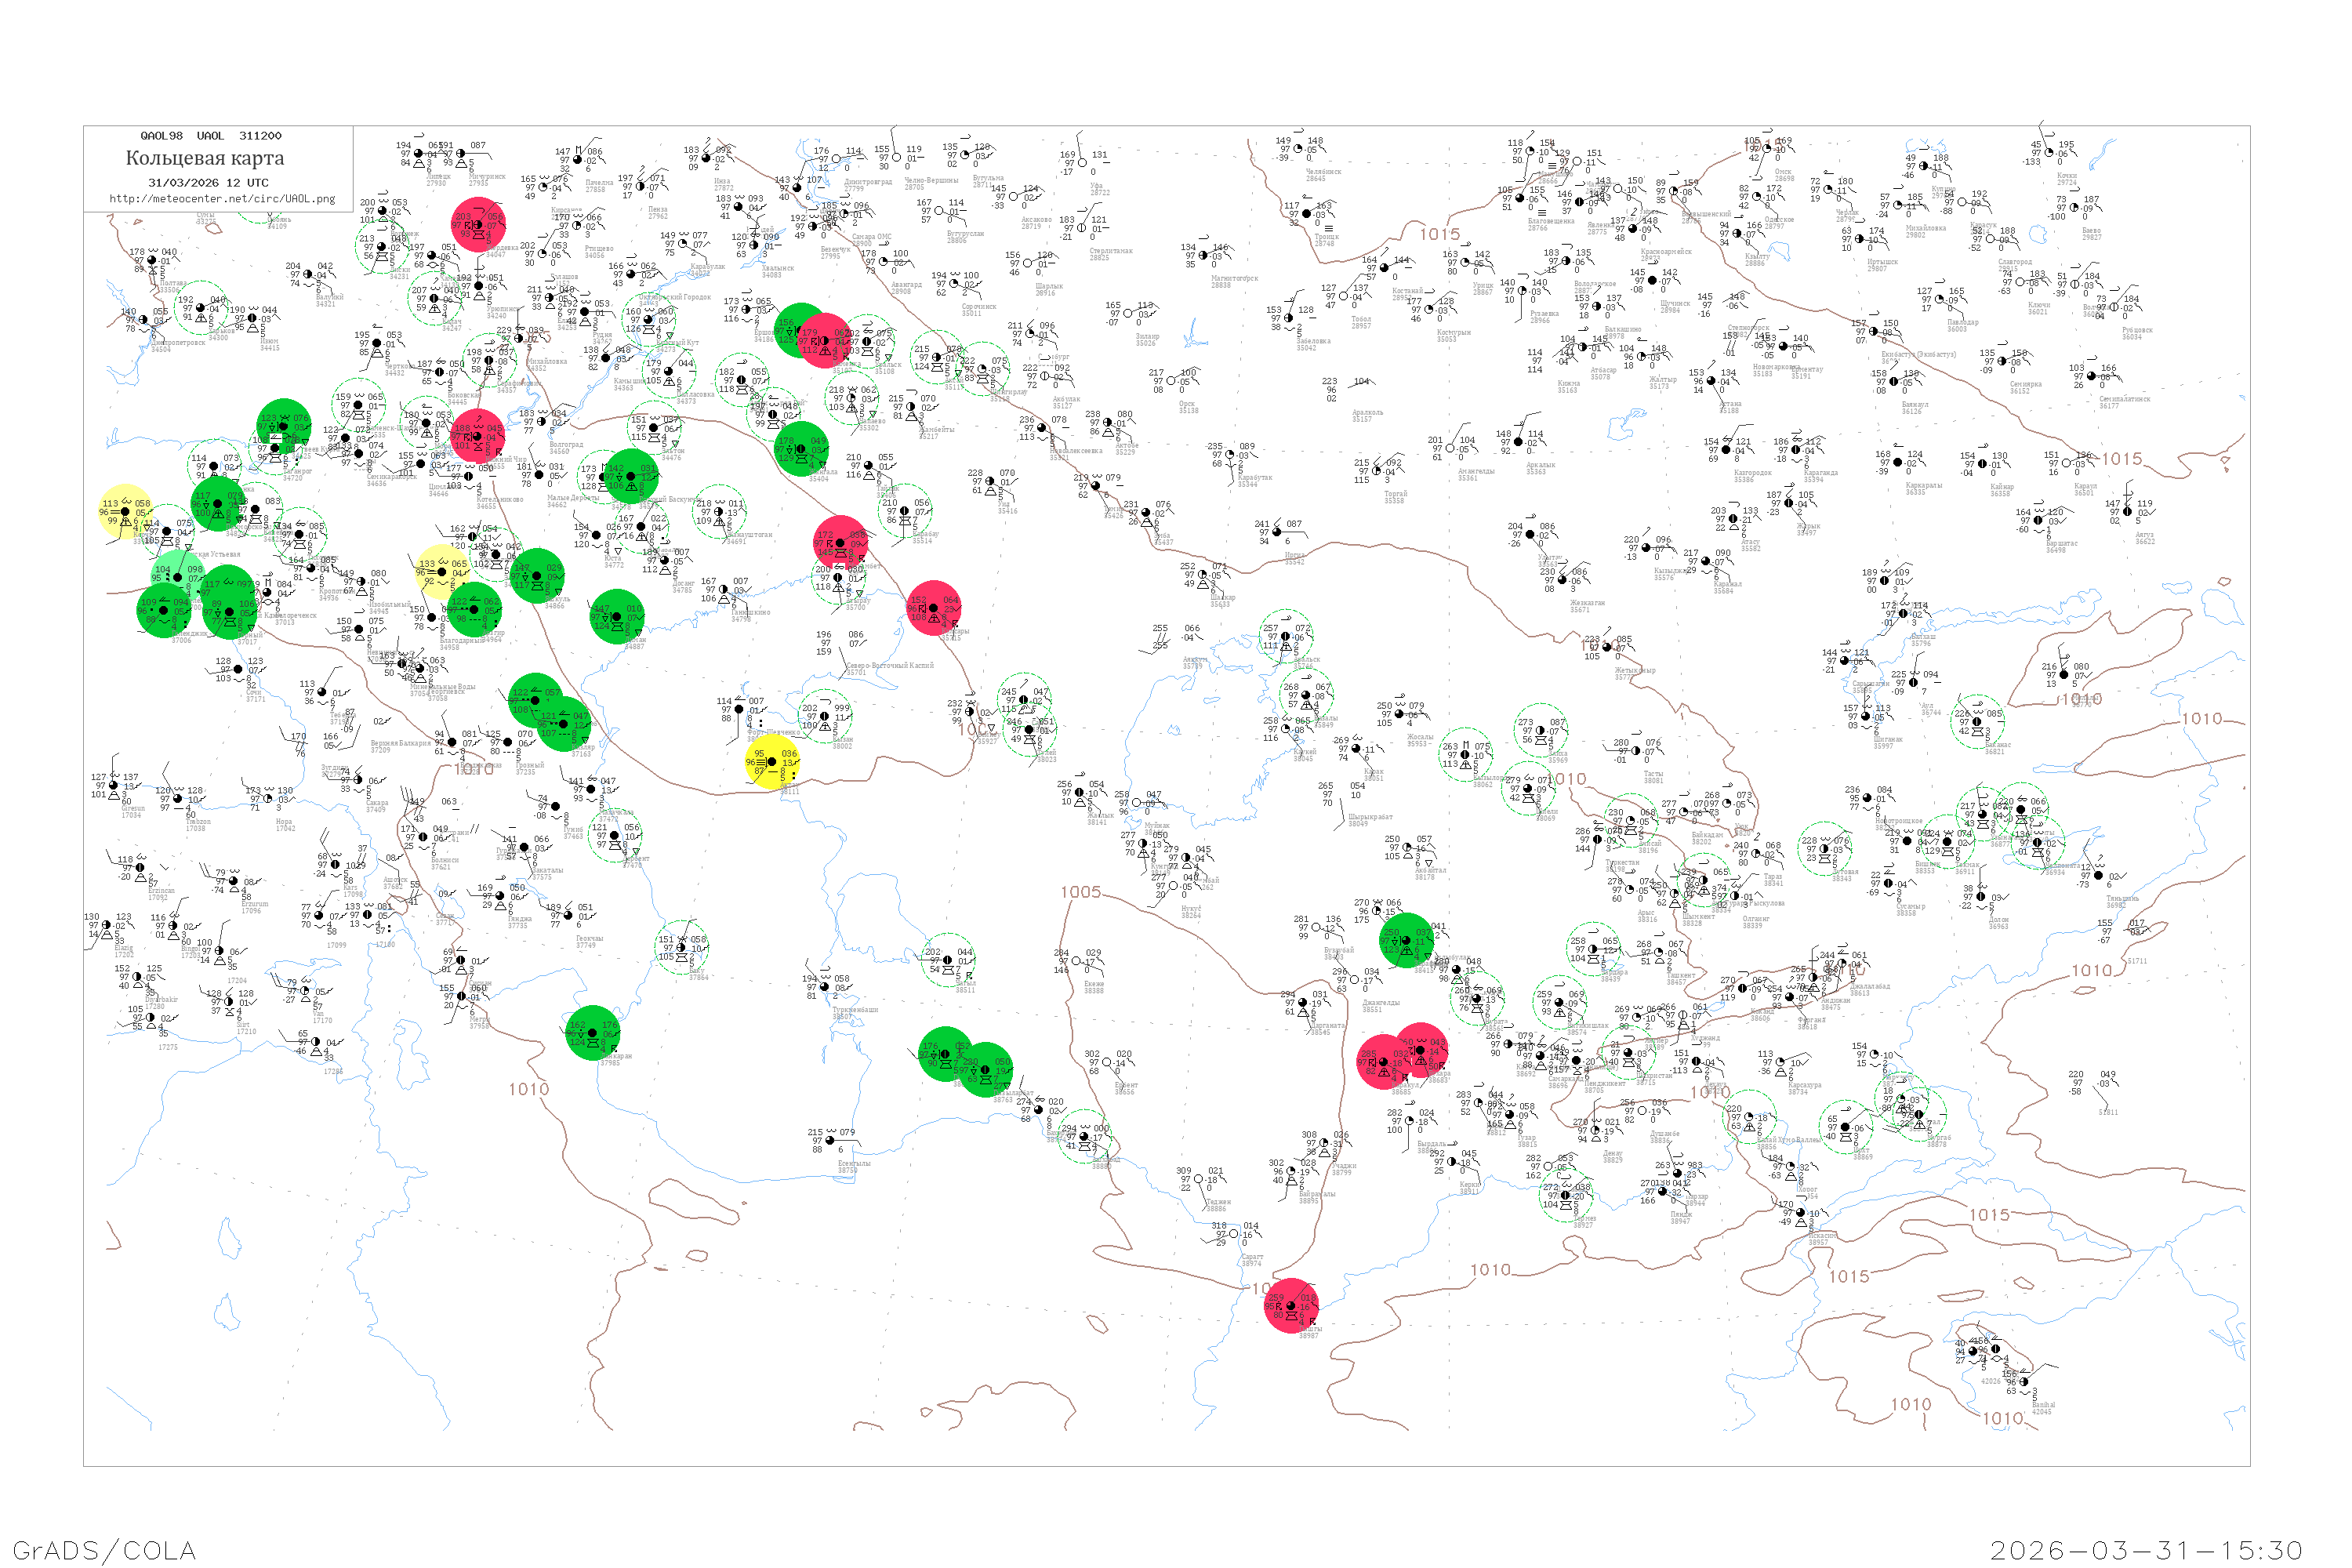2352x1568 pixels.
Task: Click the dashed green circle at Баку
Action: (683, 947)
